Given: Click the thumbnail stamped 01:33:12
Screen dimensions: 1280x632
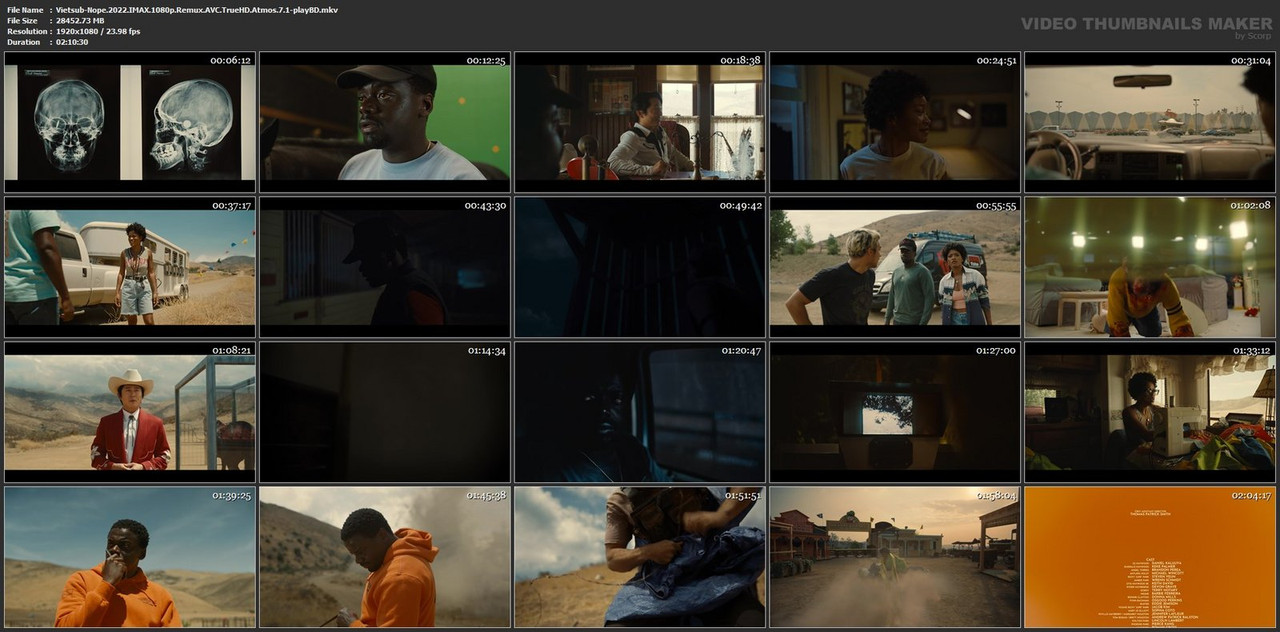Looking at the screenshot, I should (1150, 412).
